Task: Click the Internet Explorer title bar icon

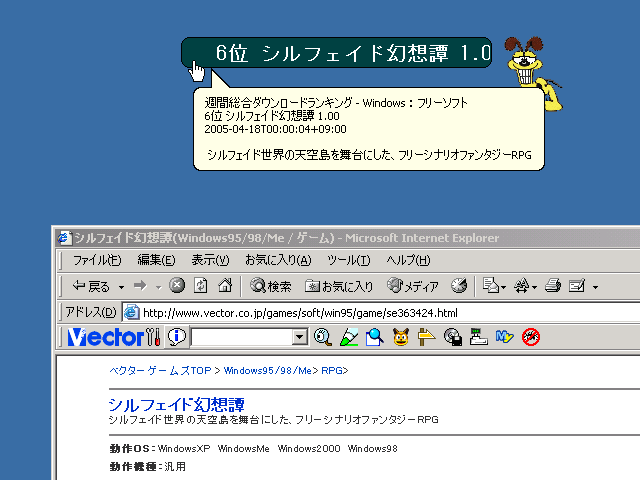Action: [64, 238]
